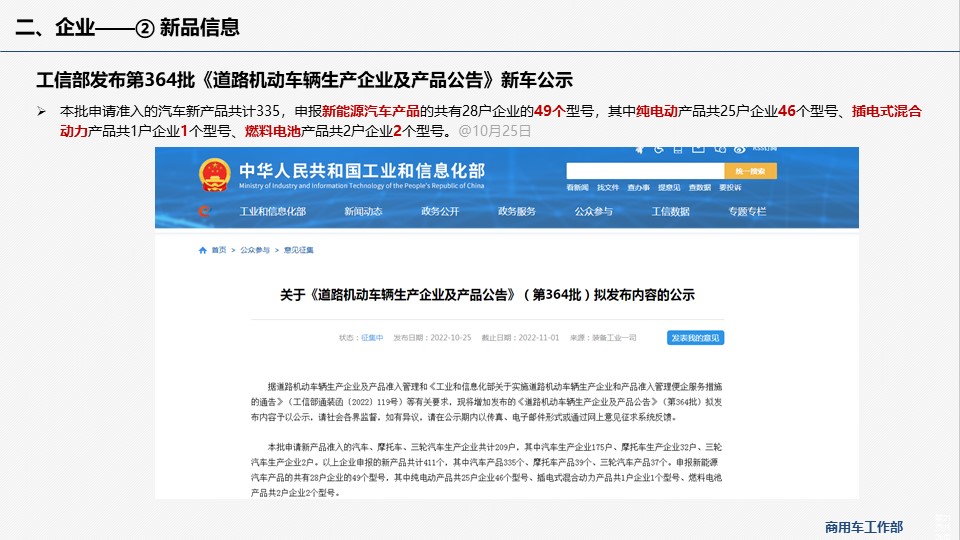Click the slide heading 工信部发布第364批
This screenshot has width=960, height=540.
click(304, 80)
